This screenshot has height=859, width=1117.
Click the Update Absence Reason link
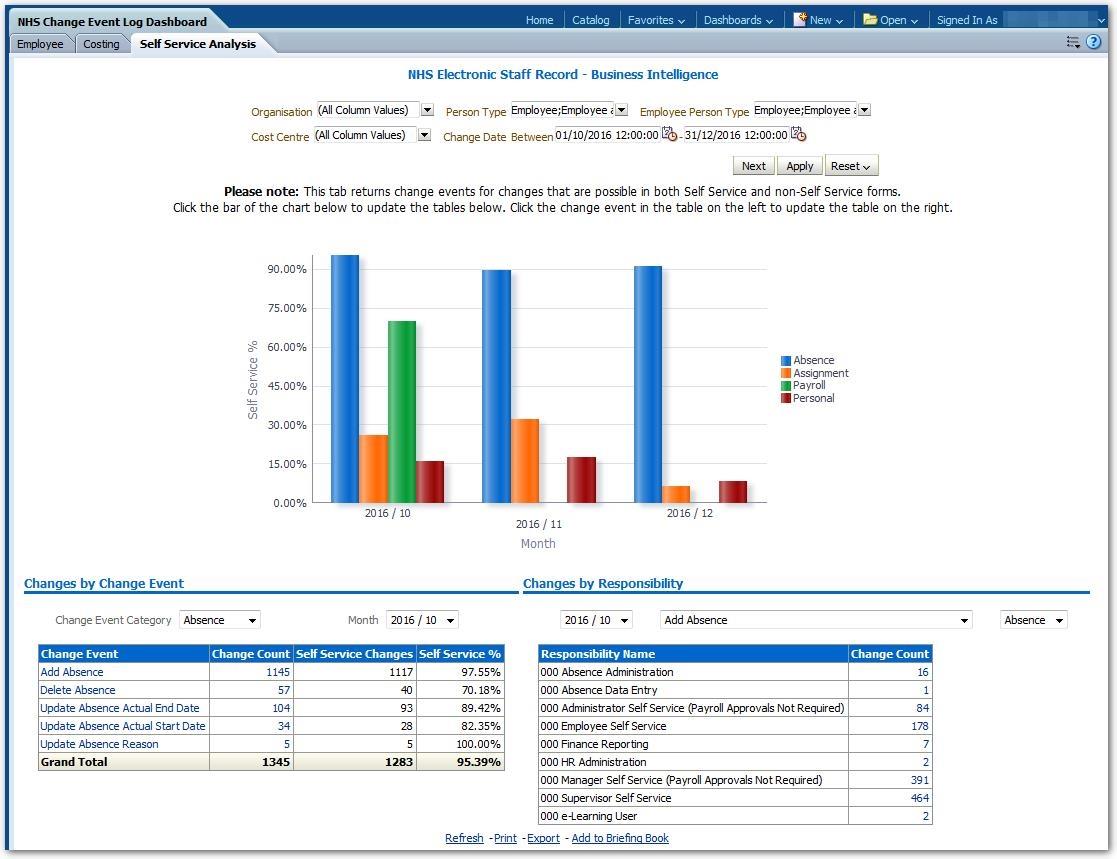click(x=99, y=744)
